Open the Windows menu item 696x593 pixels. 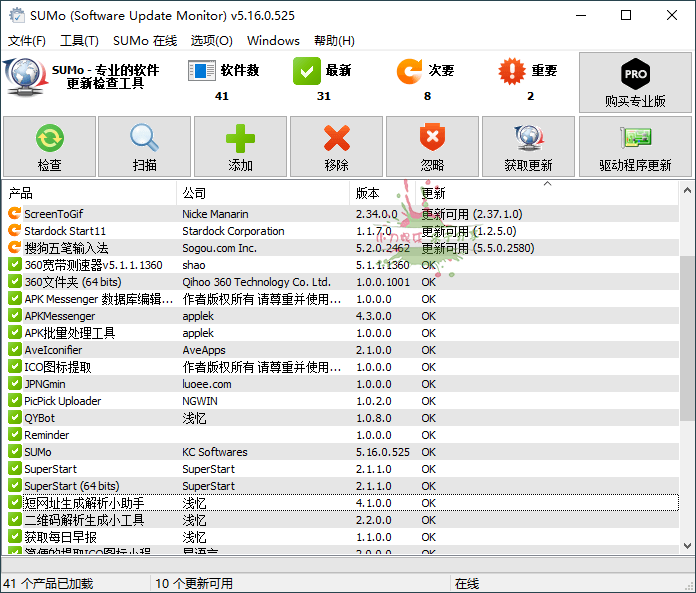click(x=273, y=41)
